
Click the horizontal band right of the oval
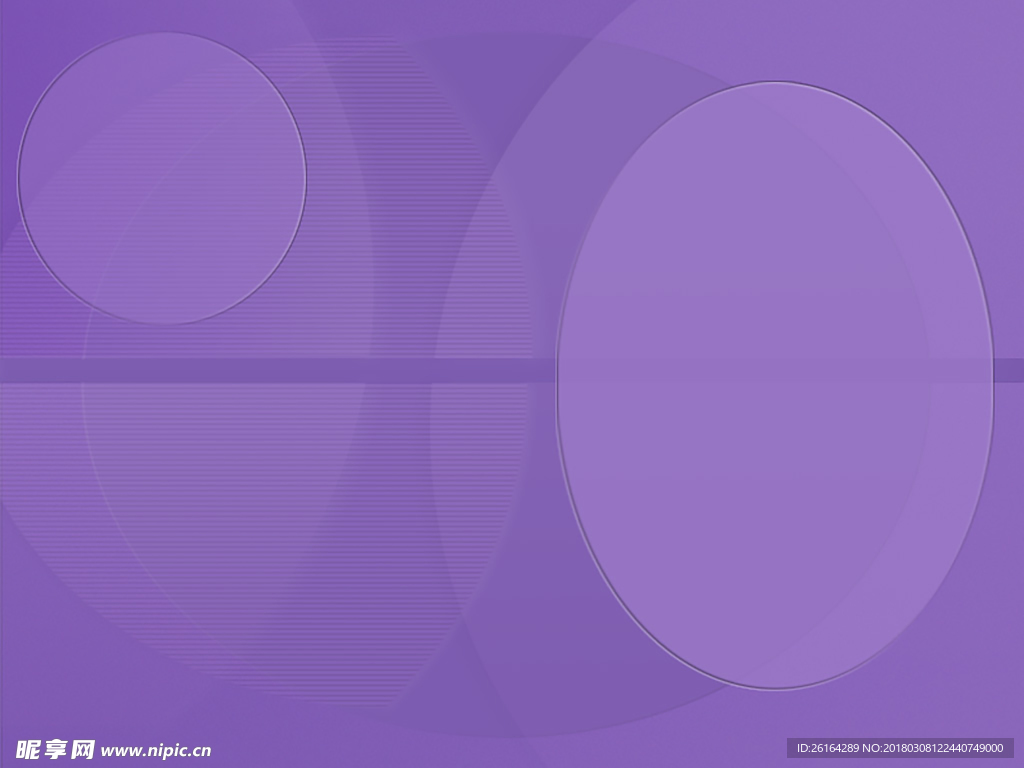(x=1008, y=370)
